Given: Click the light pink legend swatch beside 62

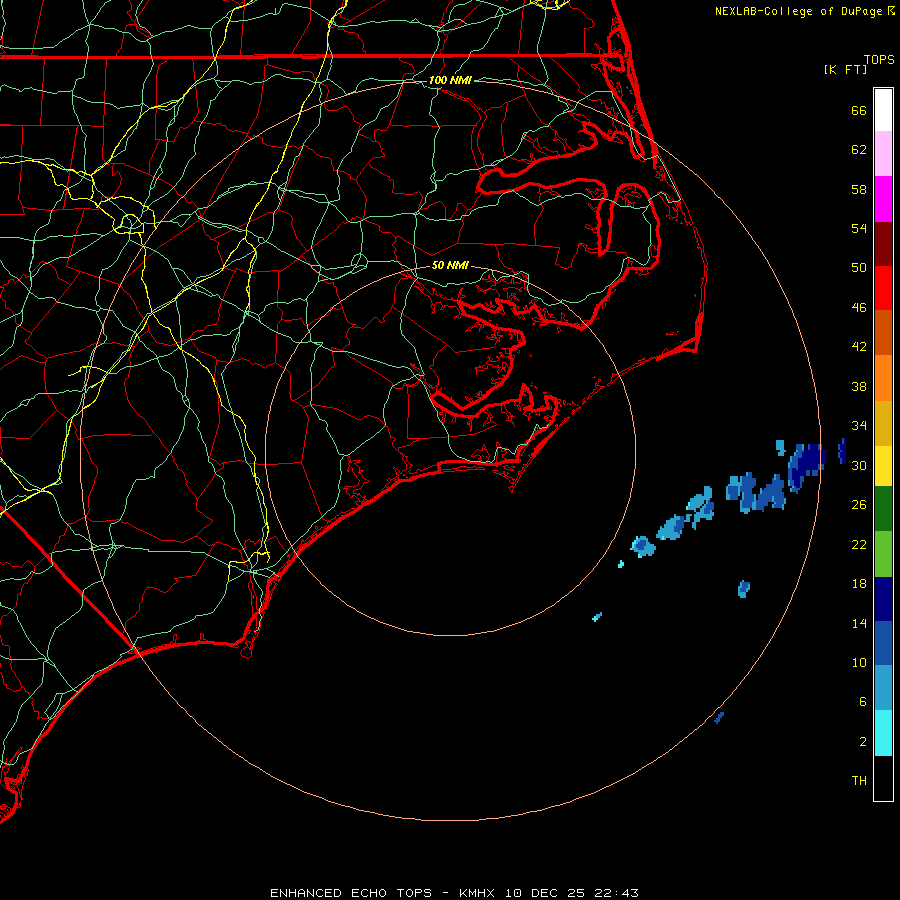Looking at the screenshot, I should [x=883, y=154].
